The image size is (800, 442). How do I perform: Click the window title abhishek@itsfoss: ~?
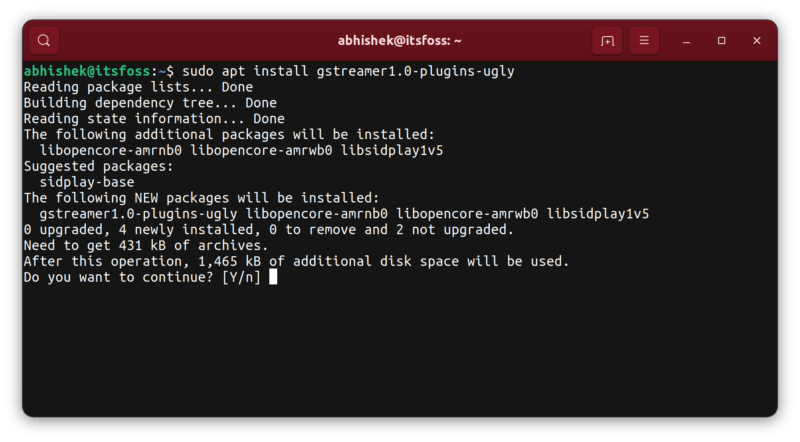[399, 41]
